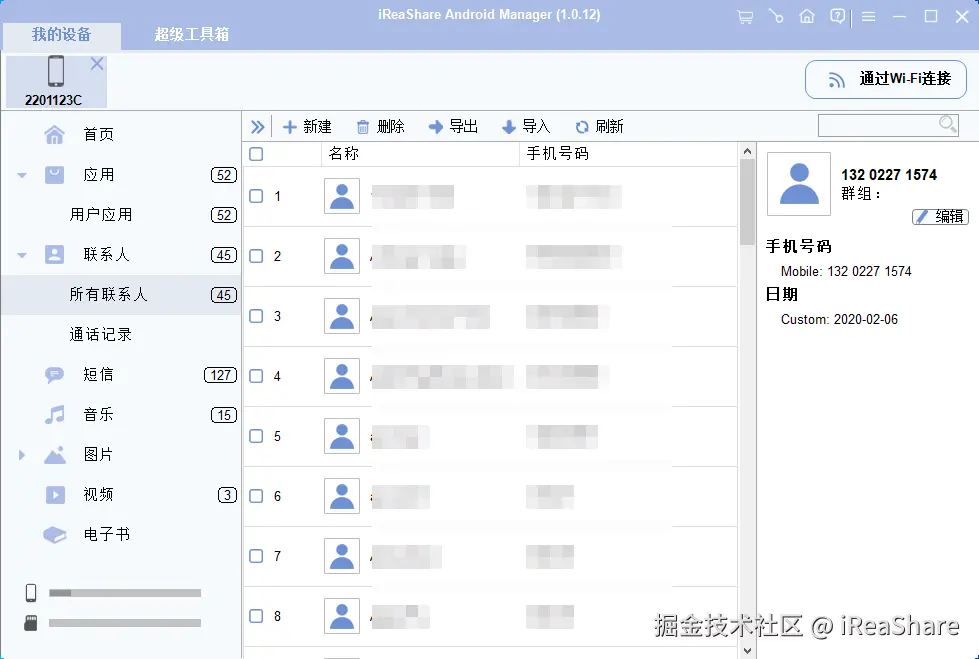
Task: Open the hamburger menu in the title bar
Action: (866, 16)
